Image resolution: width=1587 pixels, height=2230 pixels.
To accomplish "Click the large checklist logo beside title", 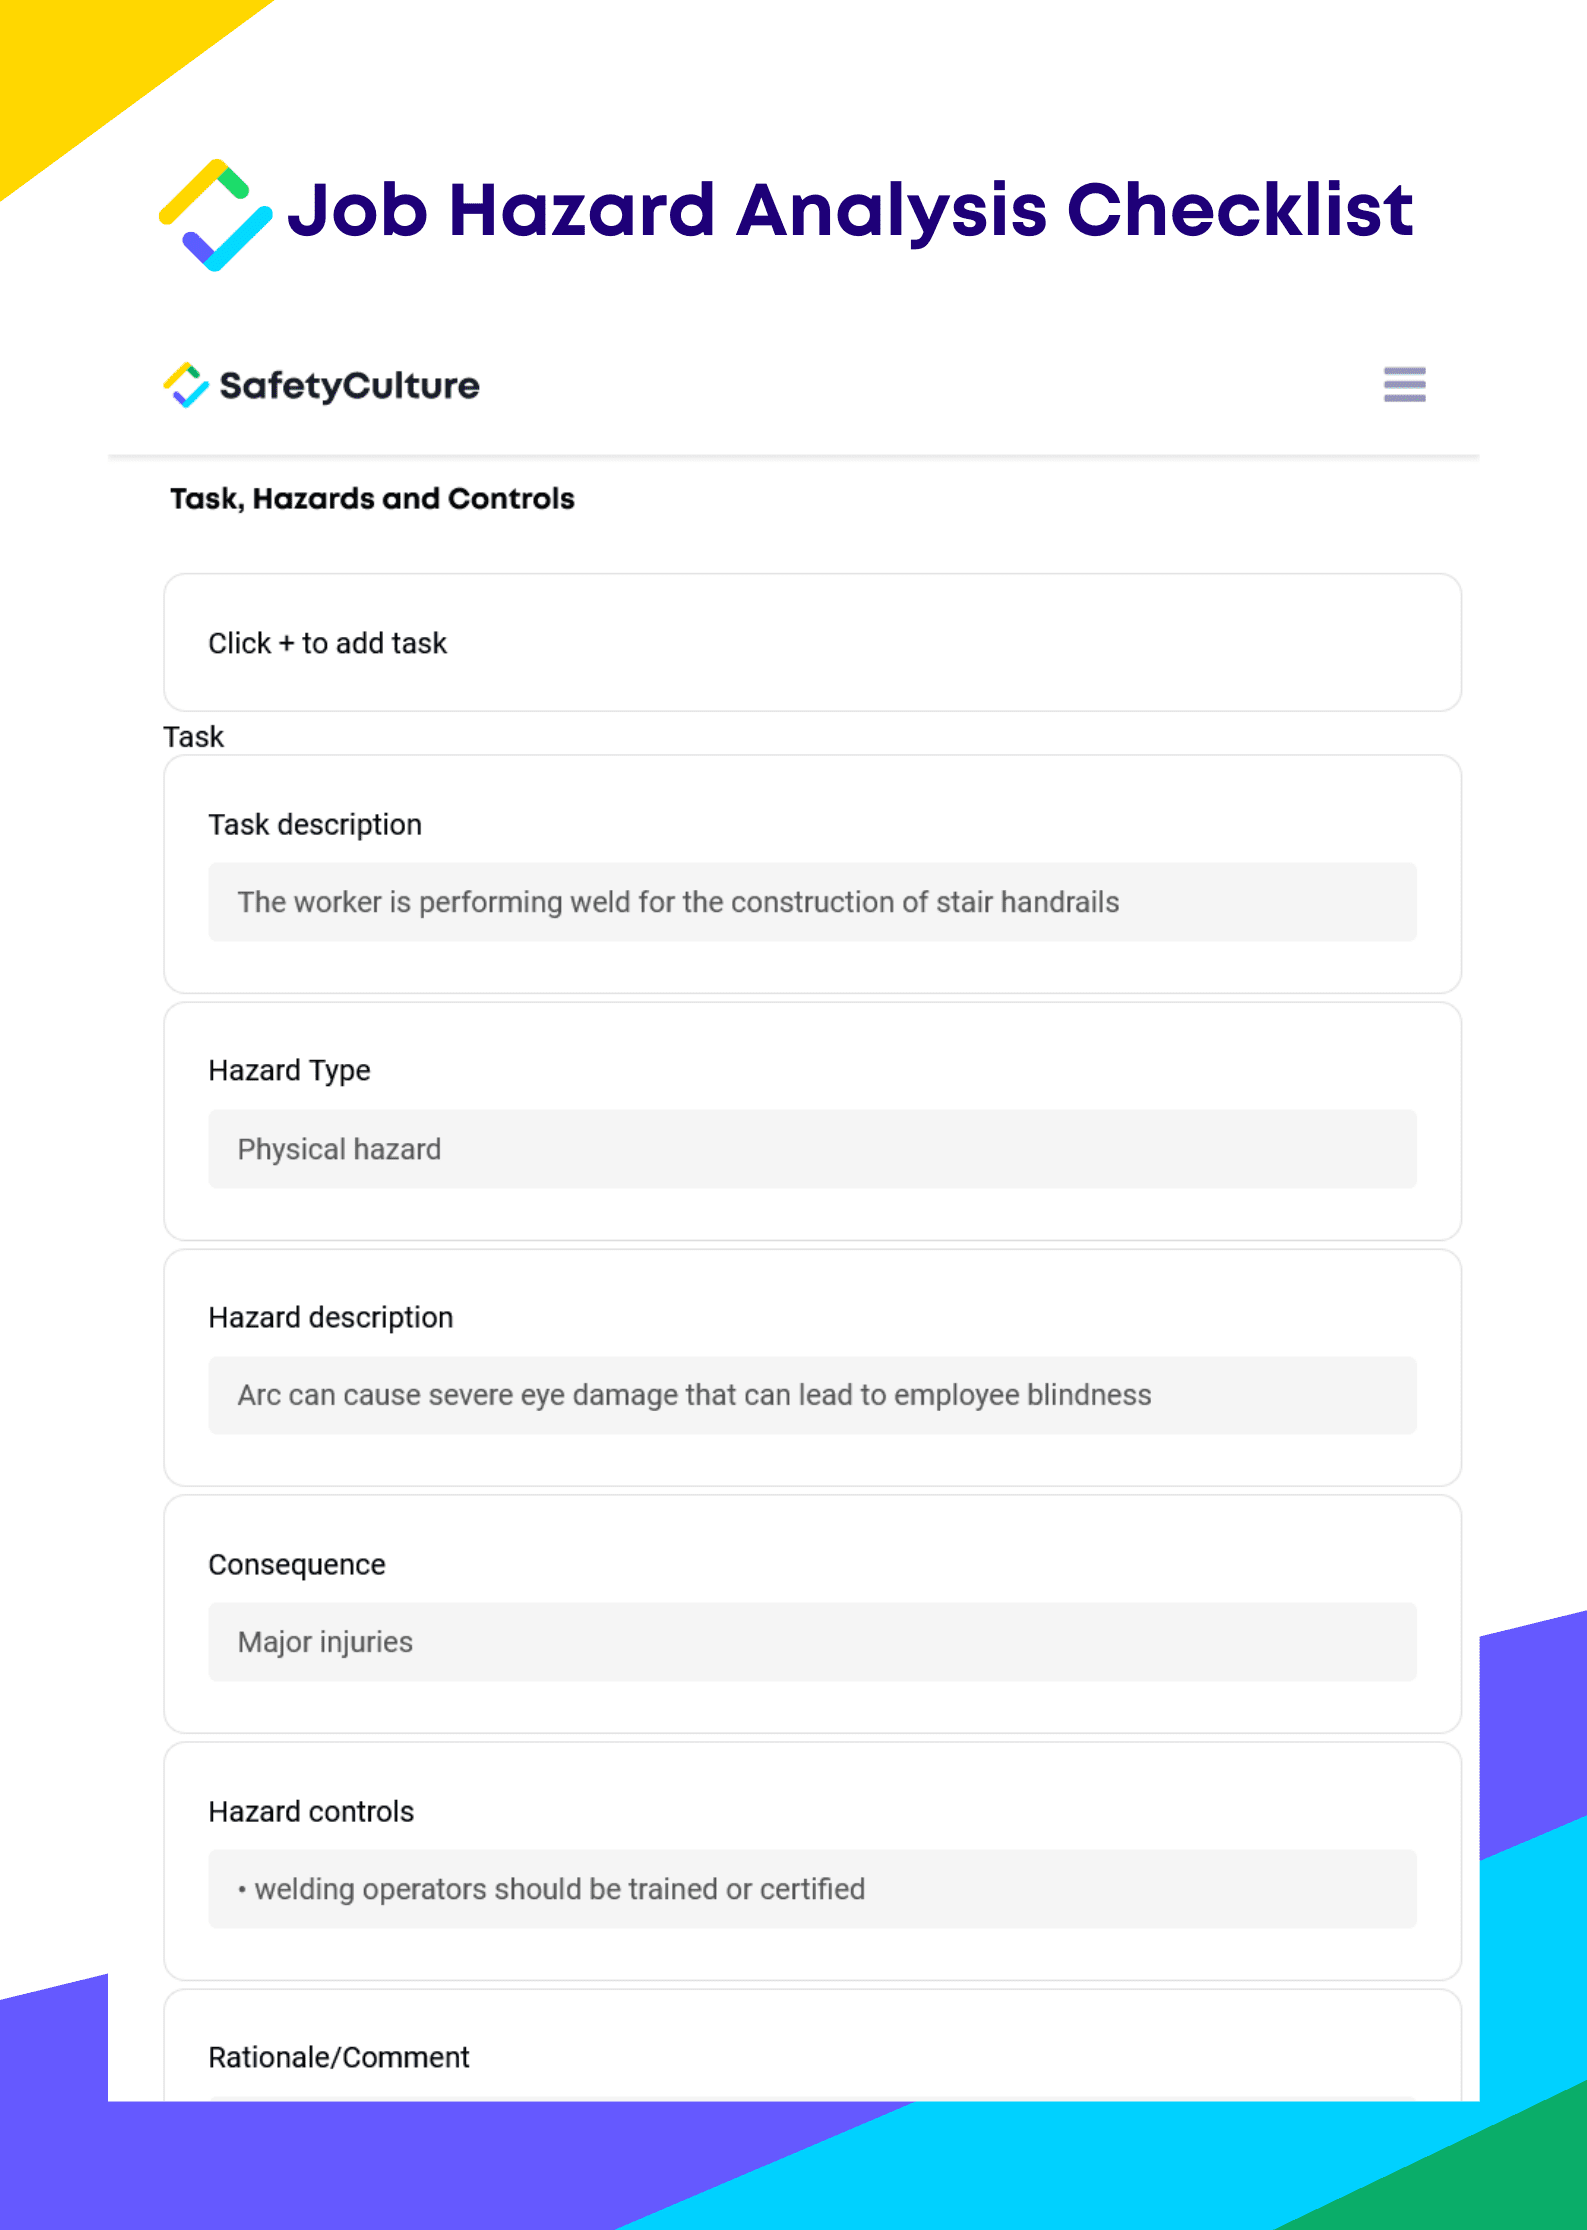I will [x=215, y=214].
